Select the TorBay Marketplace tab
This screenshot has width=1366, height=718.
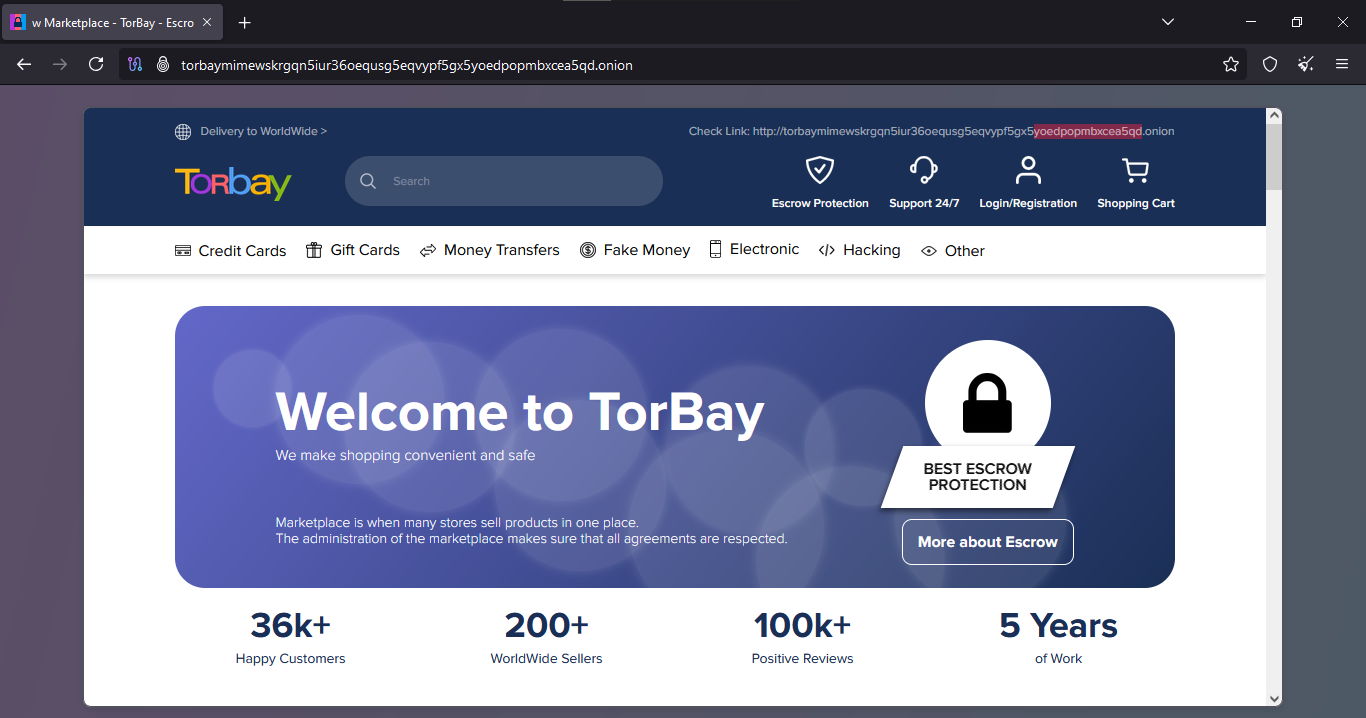click(111, 22)
